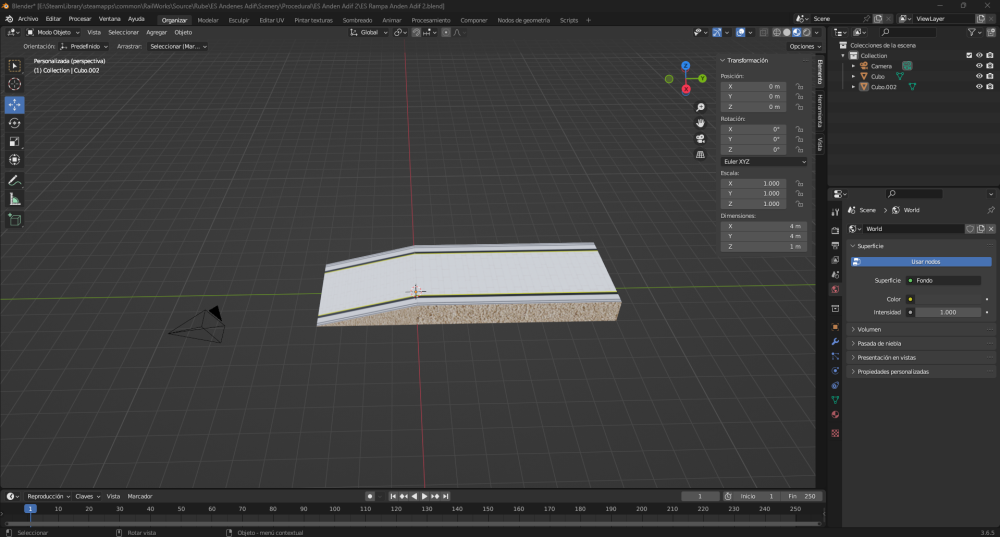The width and height of the screenshot is (1000, 537).
Task: Select the Cursor tool
Action: pos(15,84)
